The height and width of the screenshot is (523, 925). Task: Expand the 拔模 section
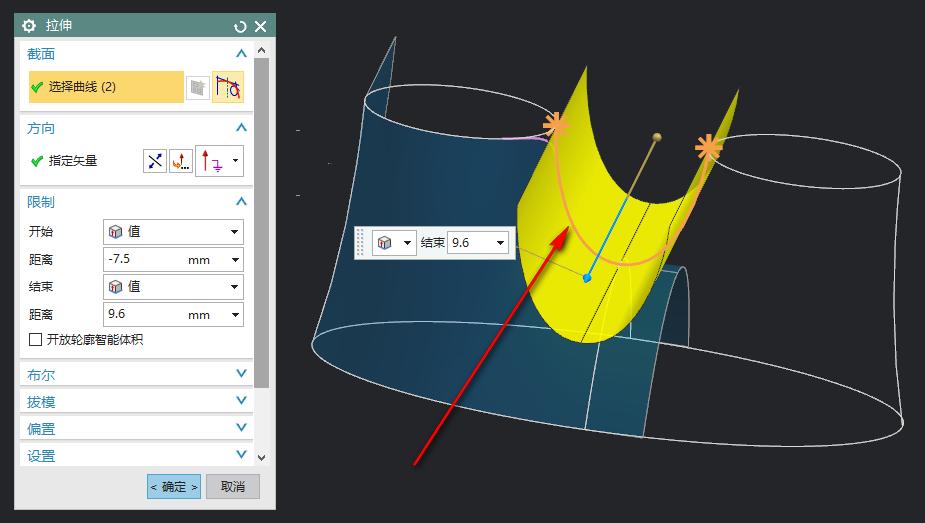[241, 400]
